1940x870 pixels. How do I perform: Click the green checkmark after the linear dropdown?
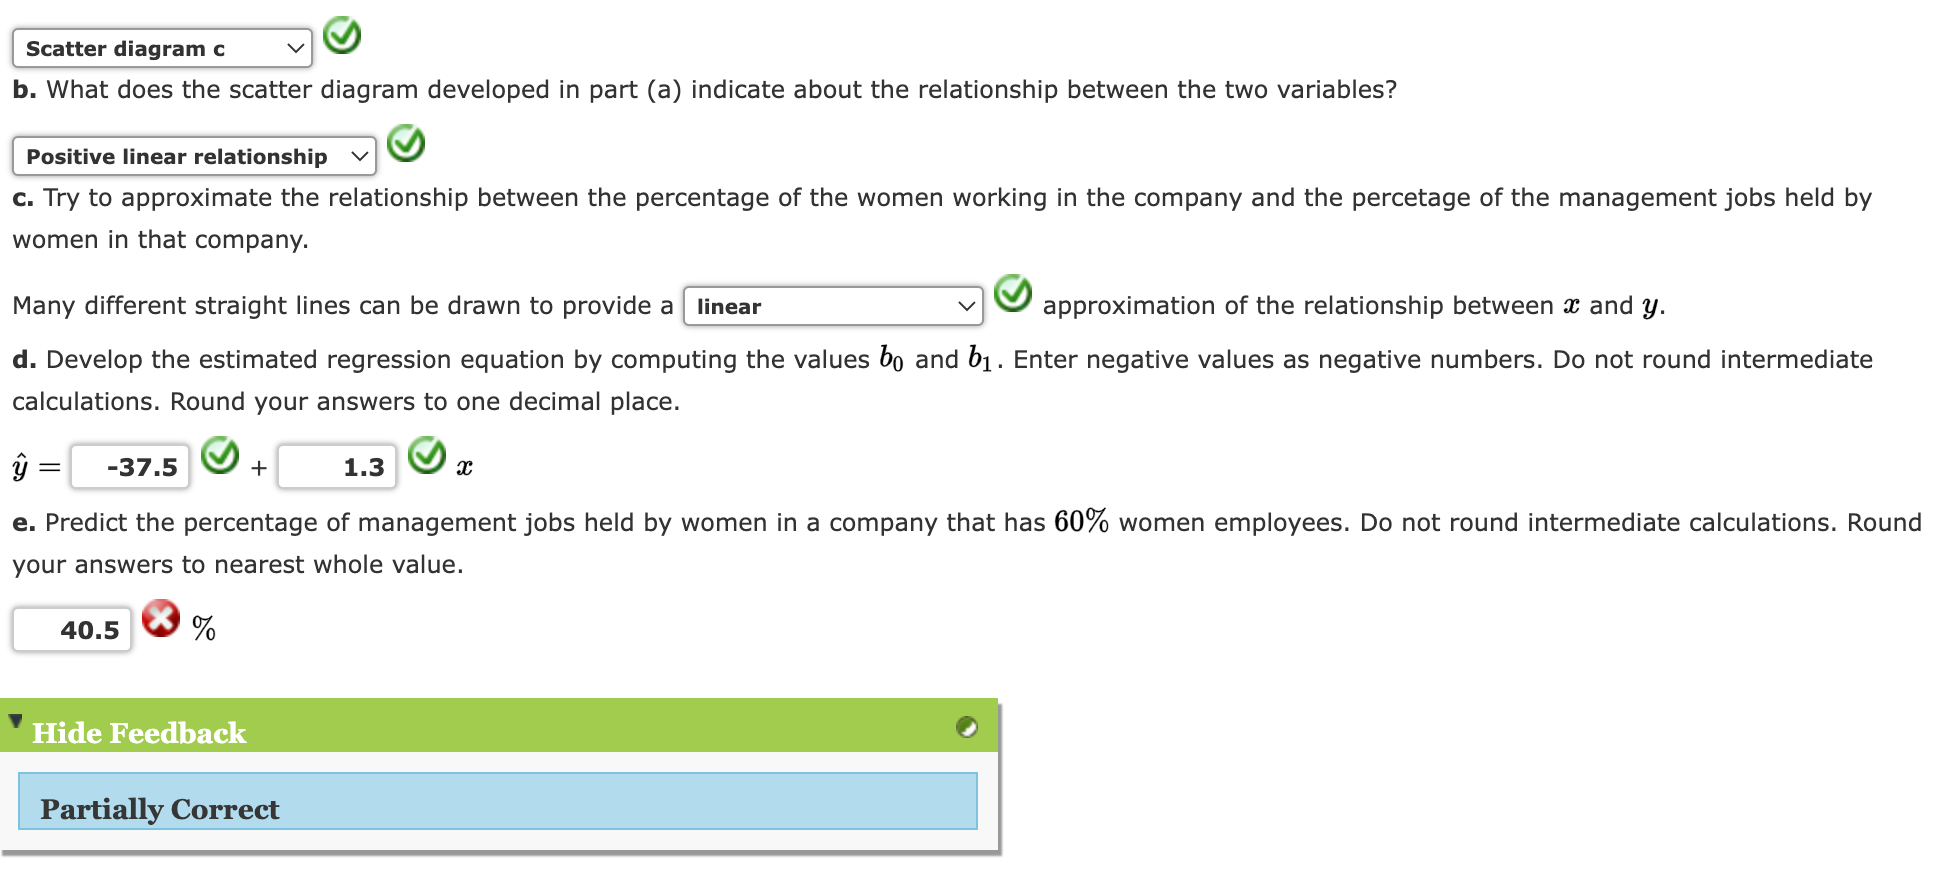(x=1012, y=295)
